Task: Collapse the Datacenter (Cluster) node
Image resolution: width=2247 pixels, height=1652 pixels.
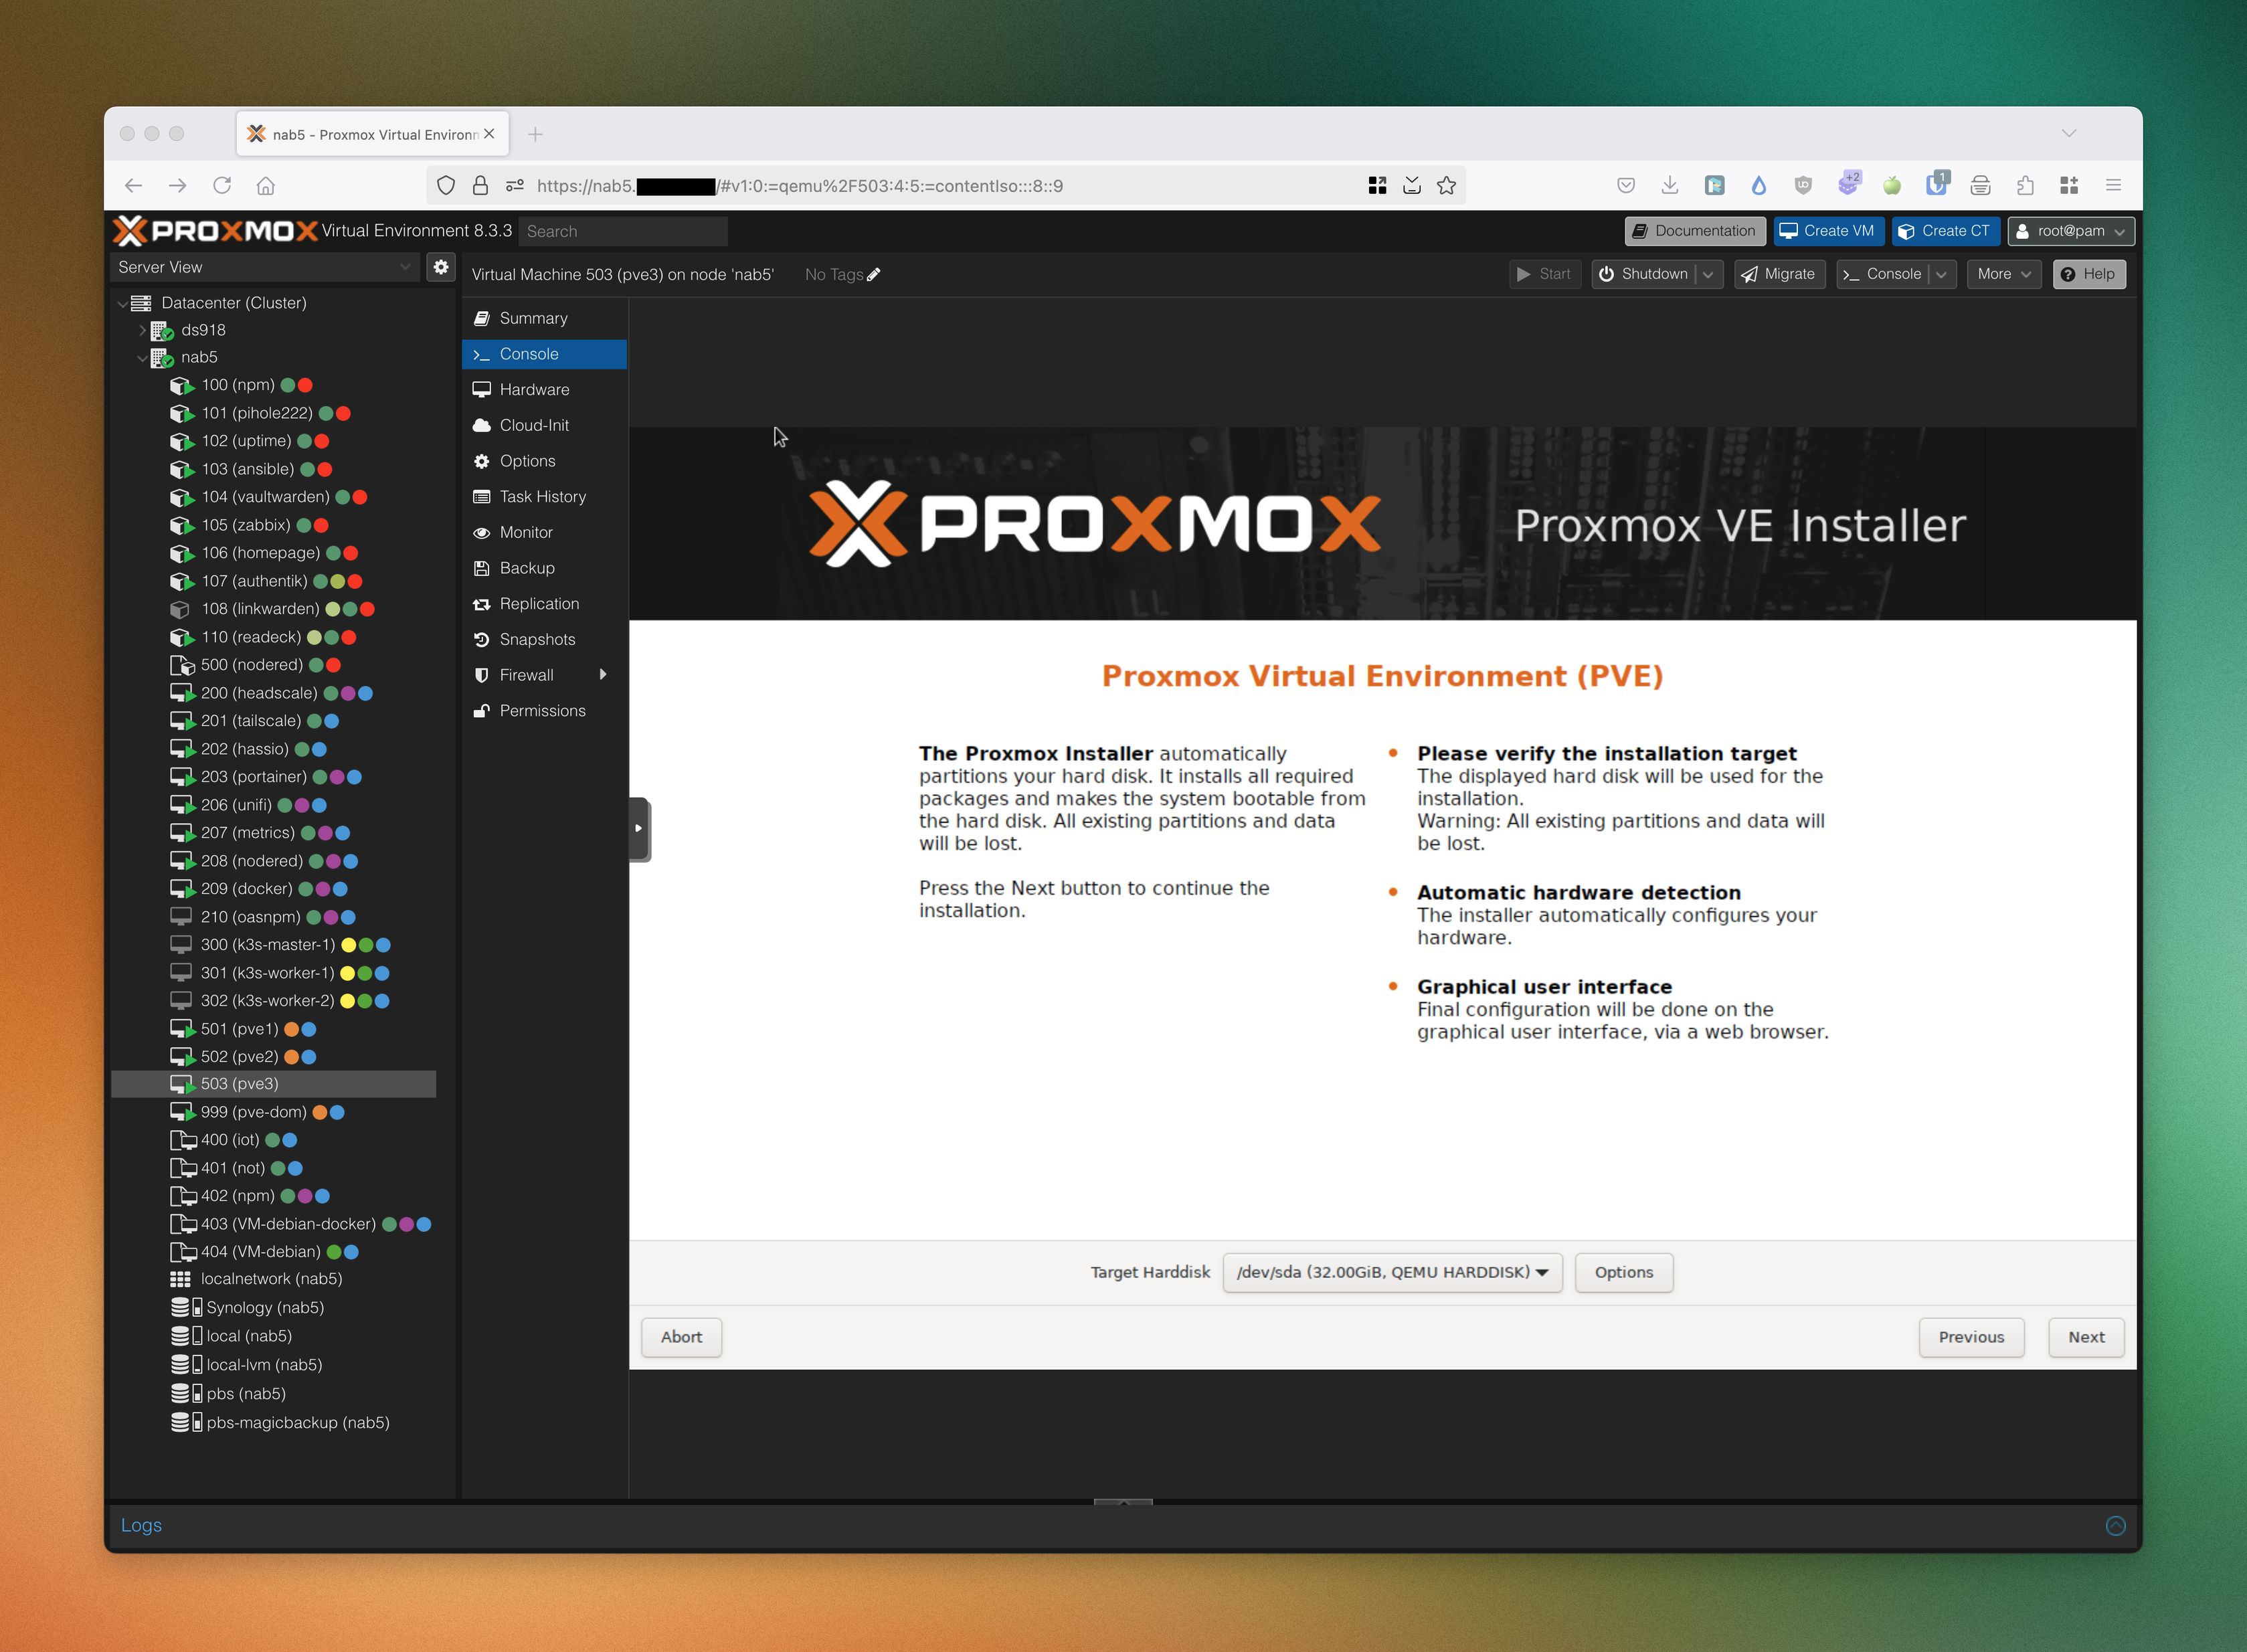Action: pyautogui.click(x=122, y=303)
